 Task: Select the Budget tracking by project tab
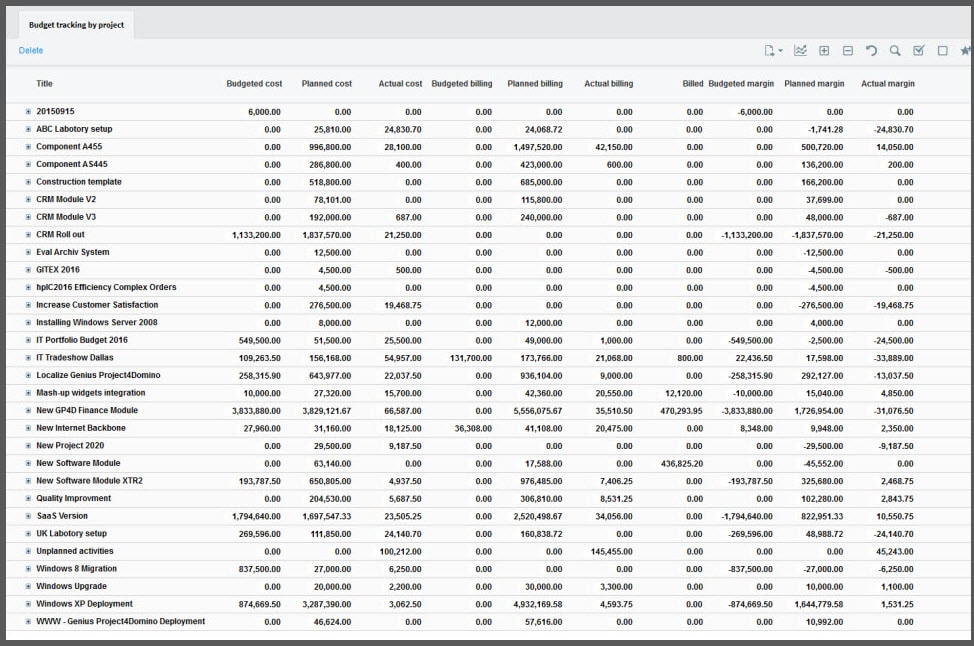76,25
